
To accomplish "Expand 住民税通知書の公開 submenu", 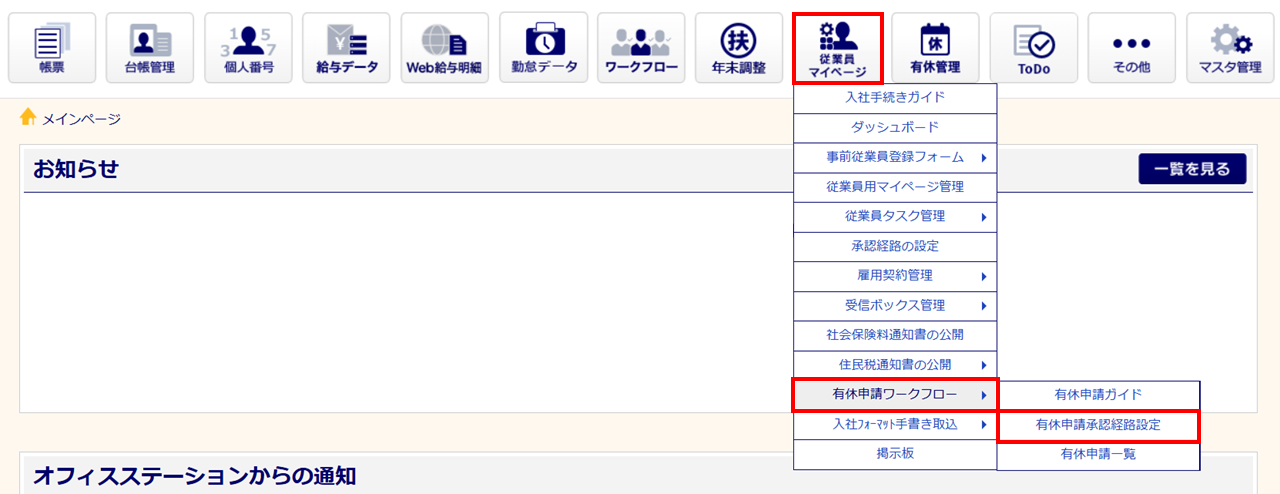I will 895,365.
